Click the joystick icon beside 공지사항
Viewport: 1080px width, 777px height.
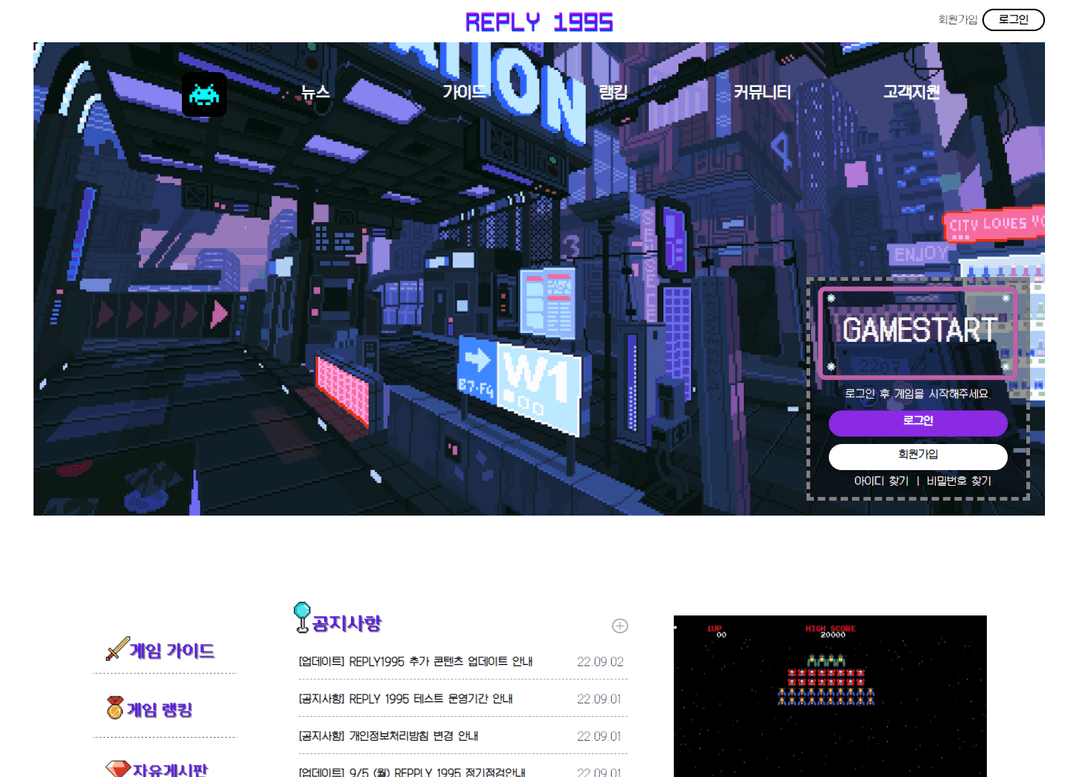point(302,617)
